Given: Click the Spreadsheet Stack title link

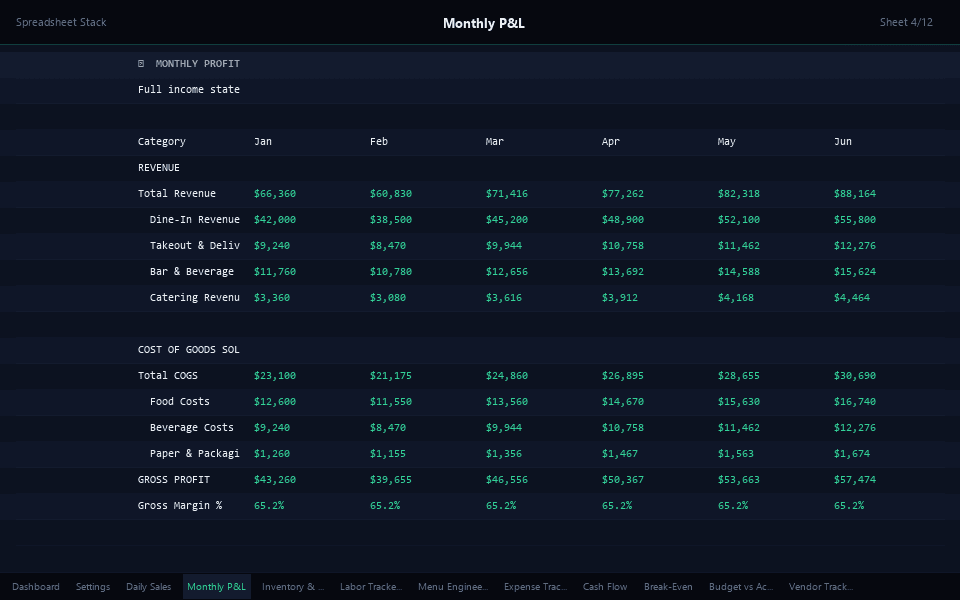Looking at the screenshot, I should pos(61,22).
